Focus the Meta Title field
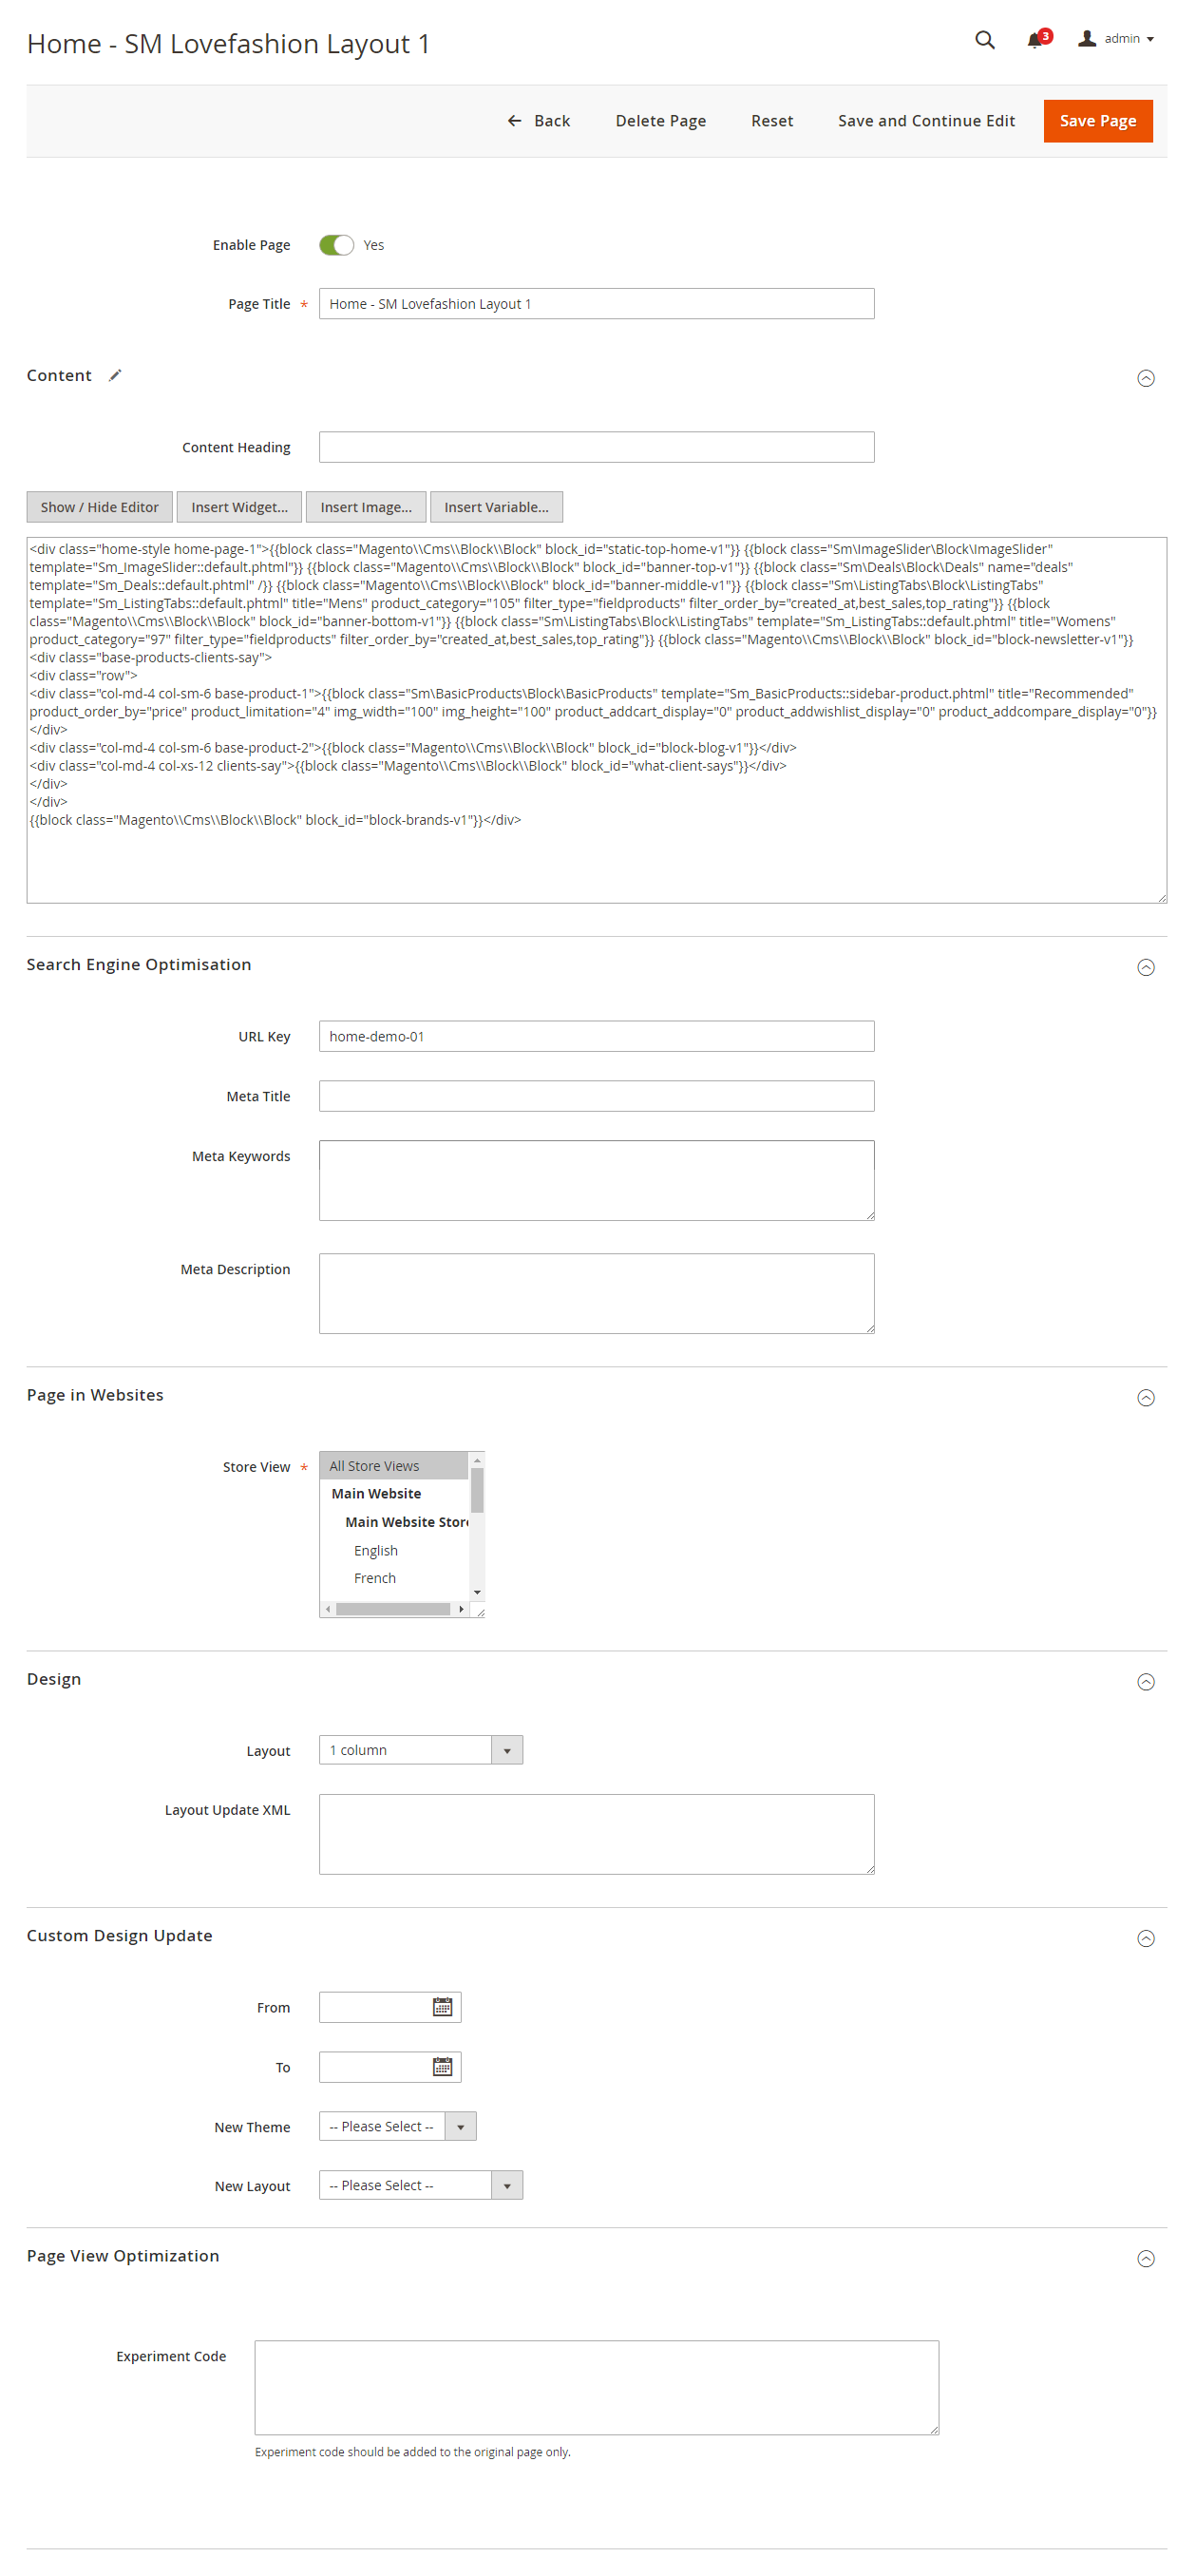Screen dimensions: 1196x2576 click(596, 1096)
